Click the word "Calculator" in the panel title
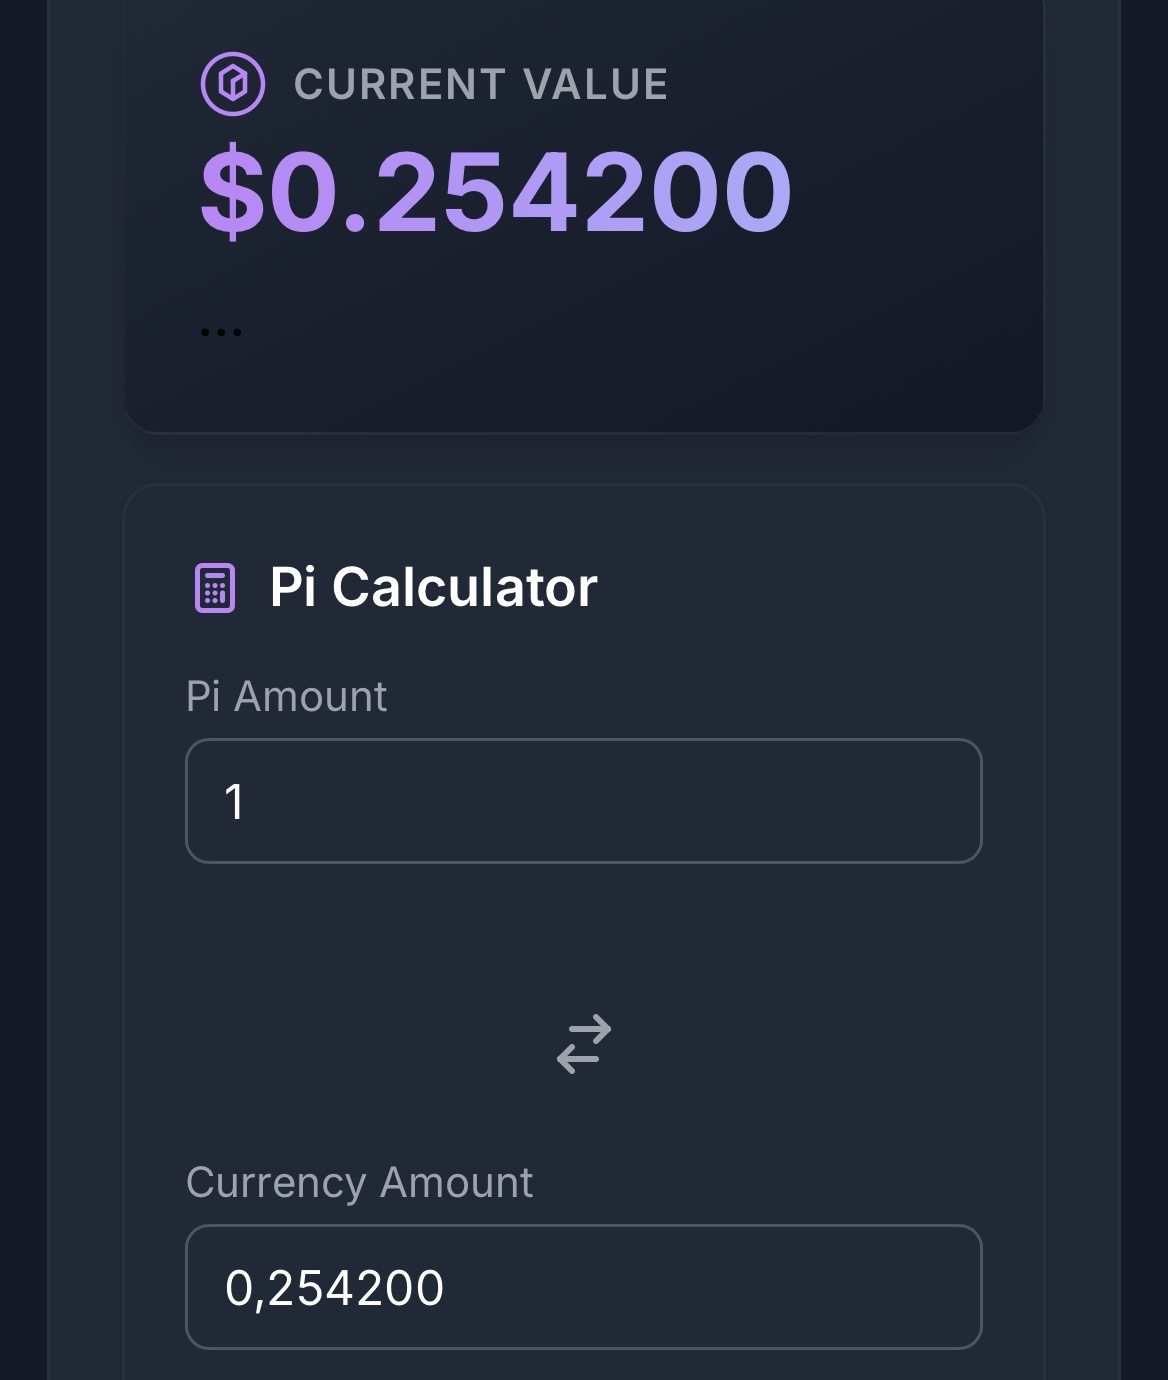The width and height of the screenshot is (1168, 1380). [465, 587]
